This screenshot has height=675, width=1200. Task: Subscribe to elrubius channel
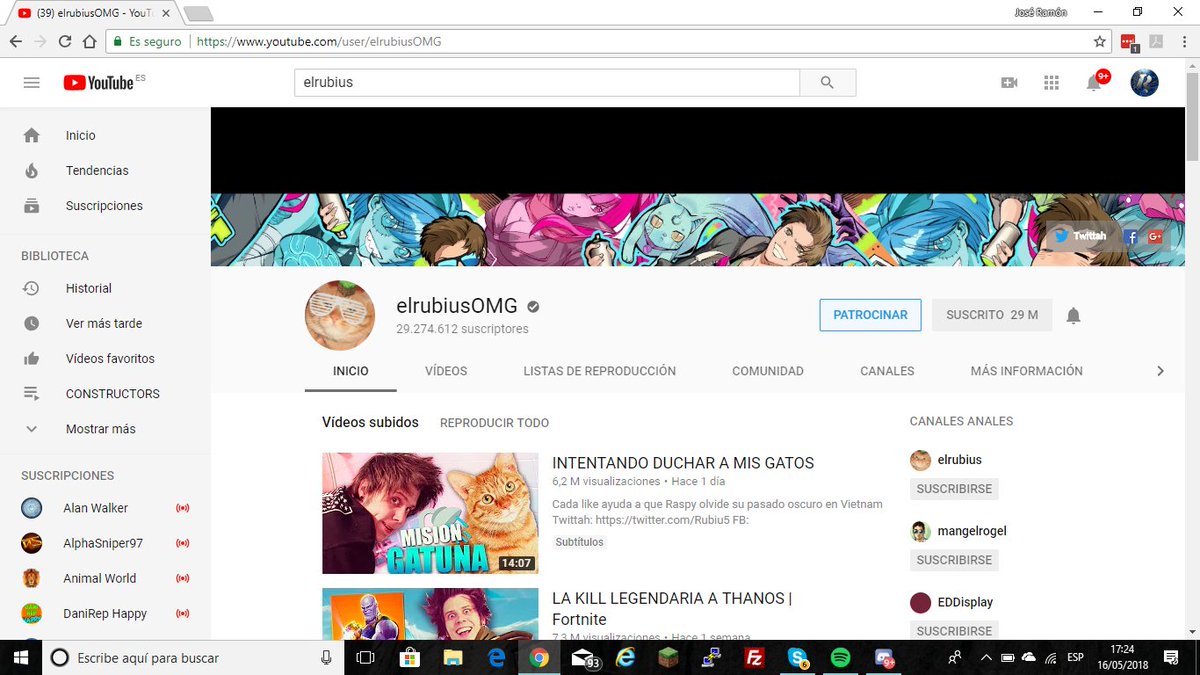954,489
